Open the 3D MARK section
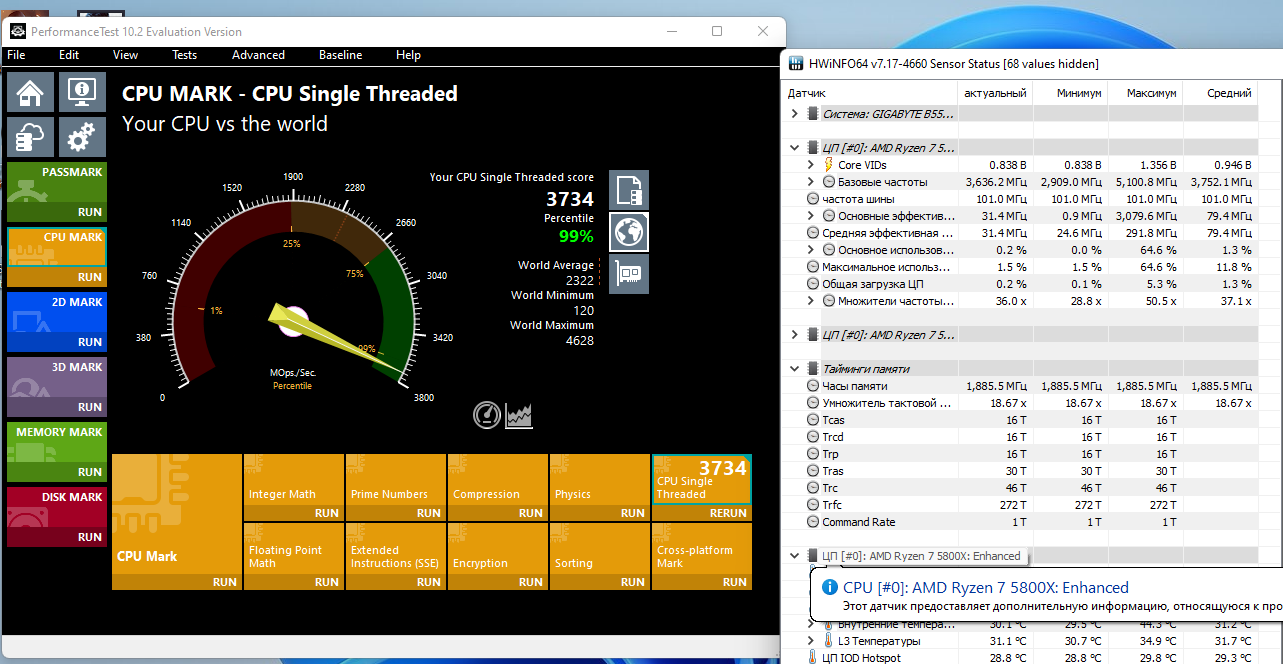The height and width of the screenshot is (664, 1283). pyautogui.click(x=56, y=387)
